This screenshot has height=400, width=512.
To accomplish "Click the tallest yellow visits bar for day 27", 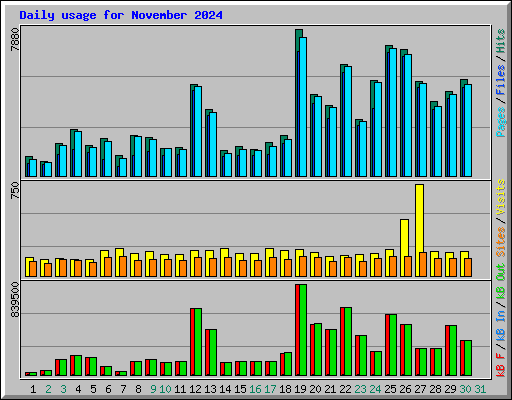I will click(420, 218).
